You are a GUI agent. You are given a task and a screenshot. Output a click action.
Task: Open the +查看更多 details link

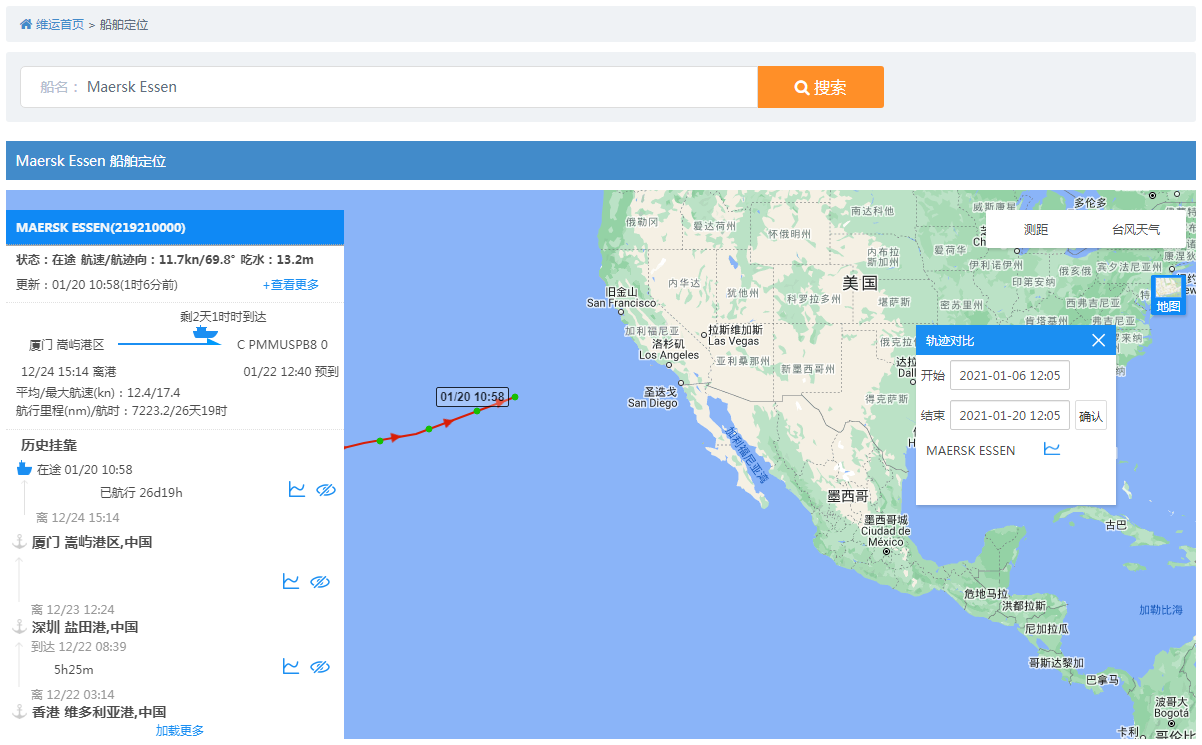pyautogui.click(x=291, y=285)
